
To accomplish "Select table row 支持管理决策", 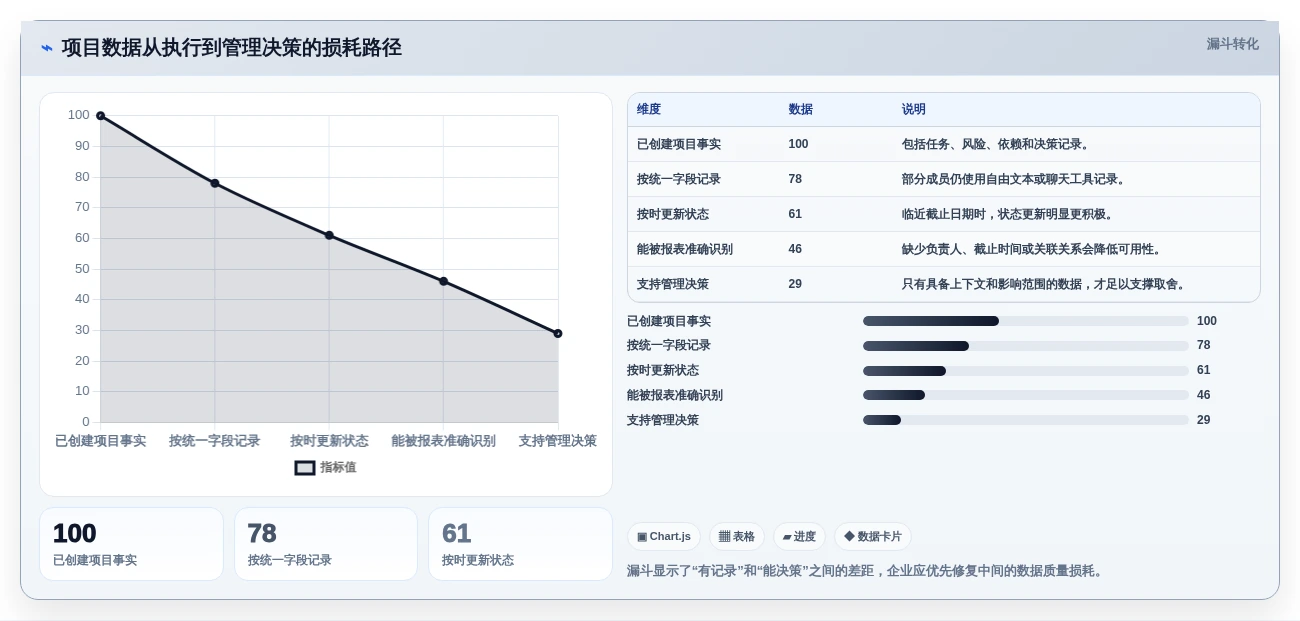I will [x=944, y=284].
